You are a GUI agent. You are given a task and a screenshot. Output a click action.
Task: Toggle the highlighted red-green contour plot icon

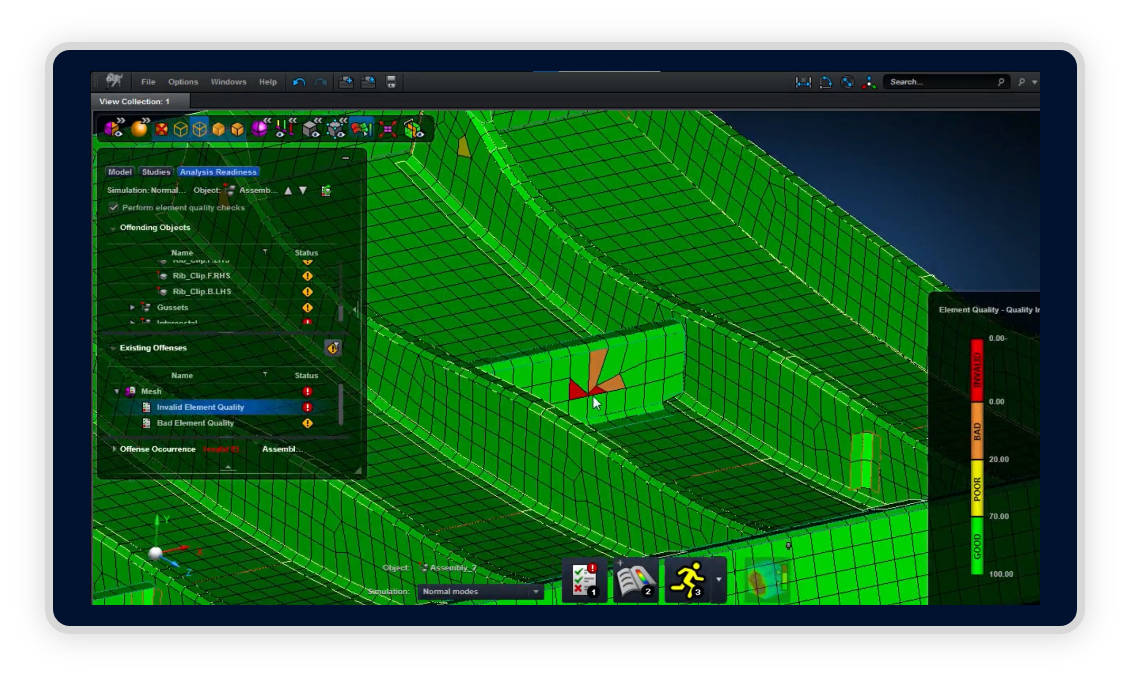pyautogui.click(x=362, y=128)
